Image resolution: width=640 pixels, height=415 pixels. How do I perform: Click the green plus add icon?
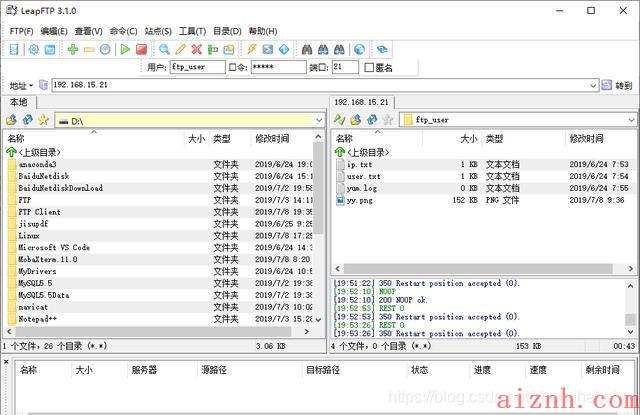point(73,50)
